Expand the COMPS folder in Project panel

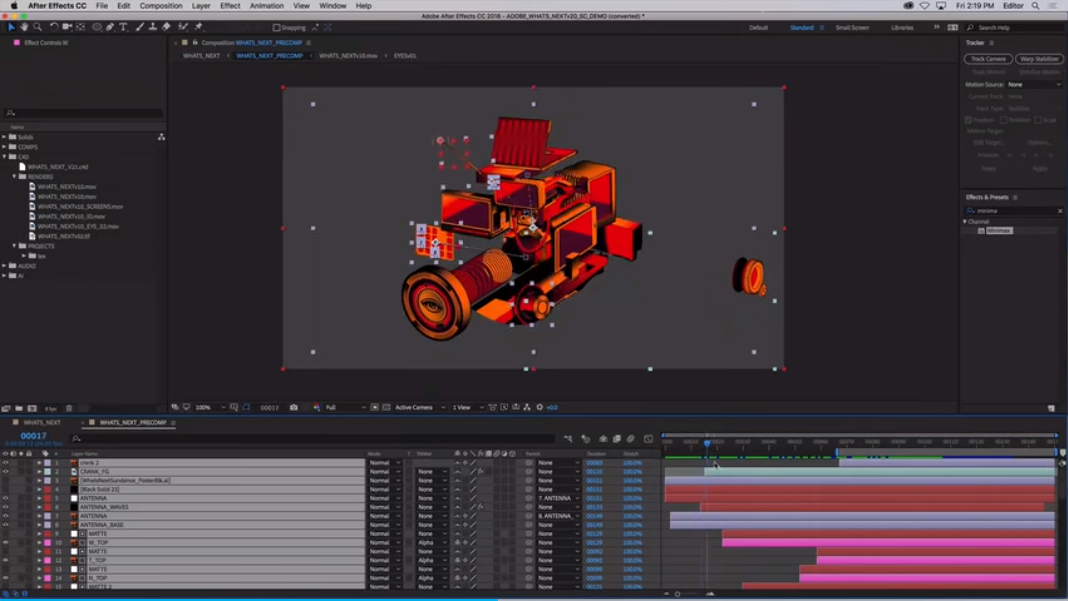(x=5, y=147)
